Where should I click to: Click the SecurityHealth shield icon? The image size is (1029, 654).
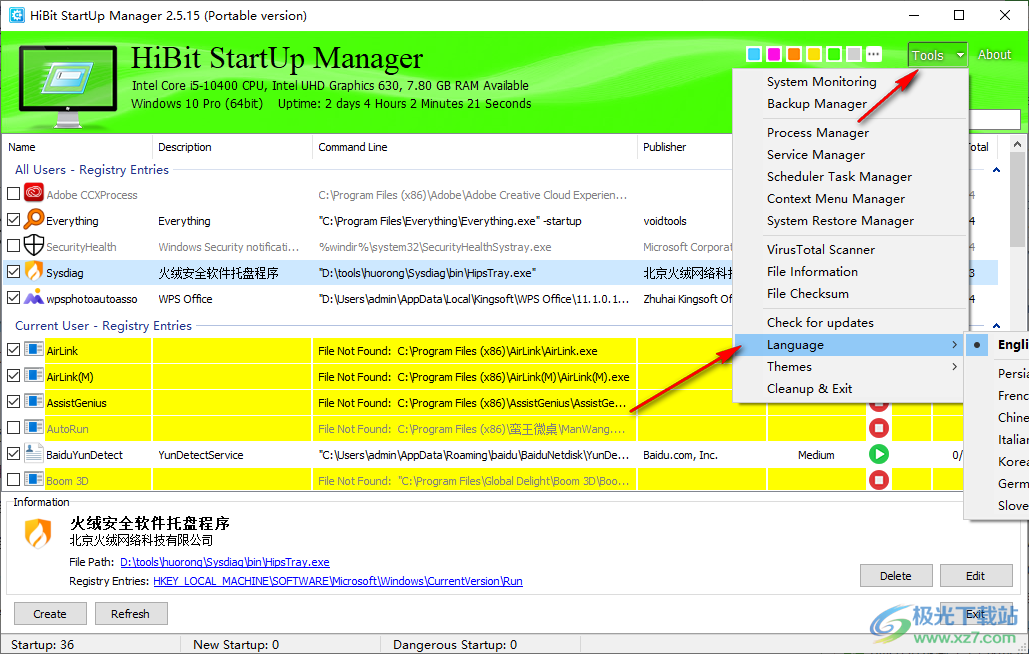[33, 245]
